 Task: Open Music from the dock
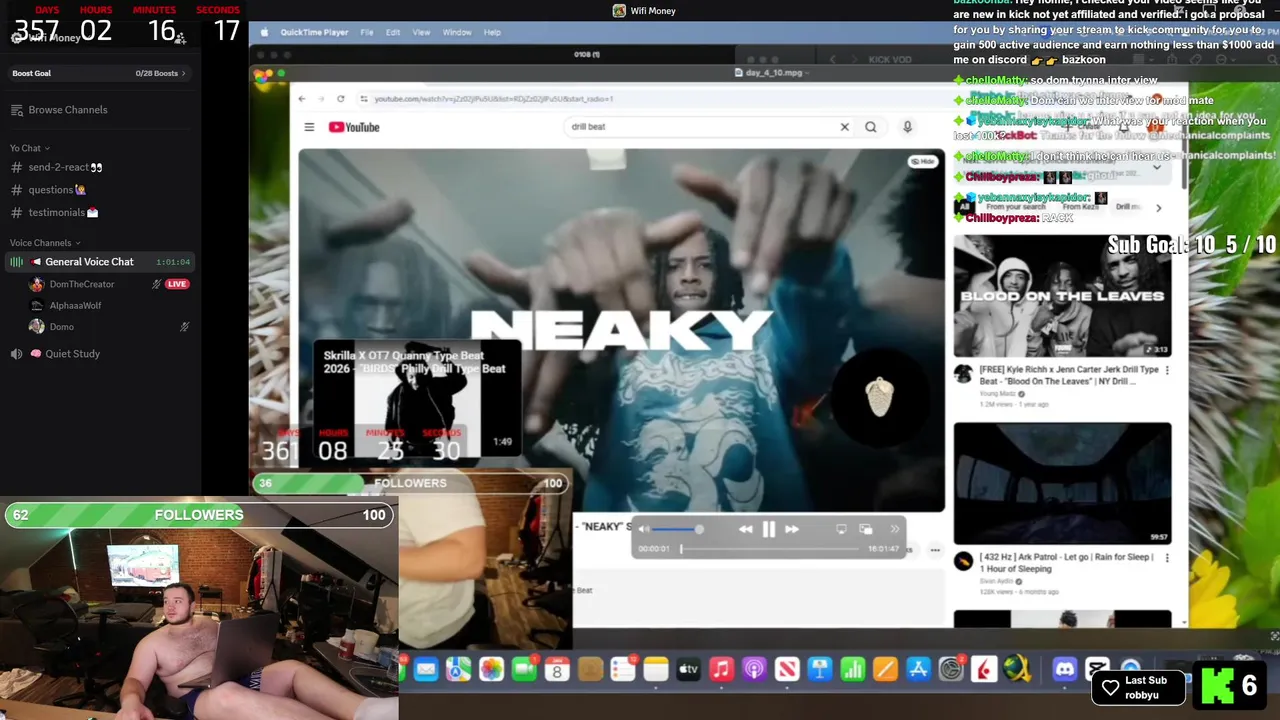tap(721, 669)
